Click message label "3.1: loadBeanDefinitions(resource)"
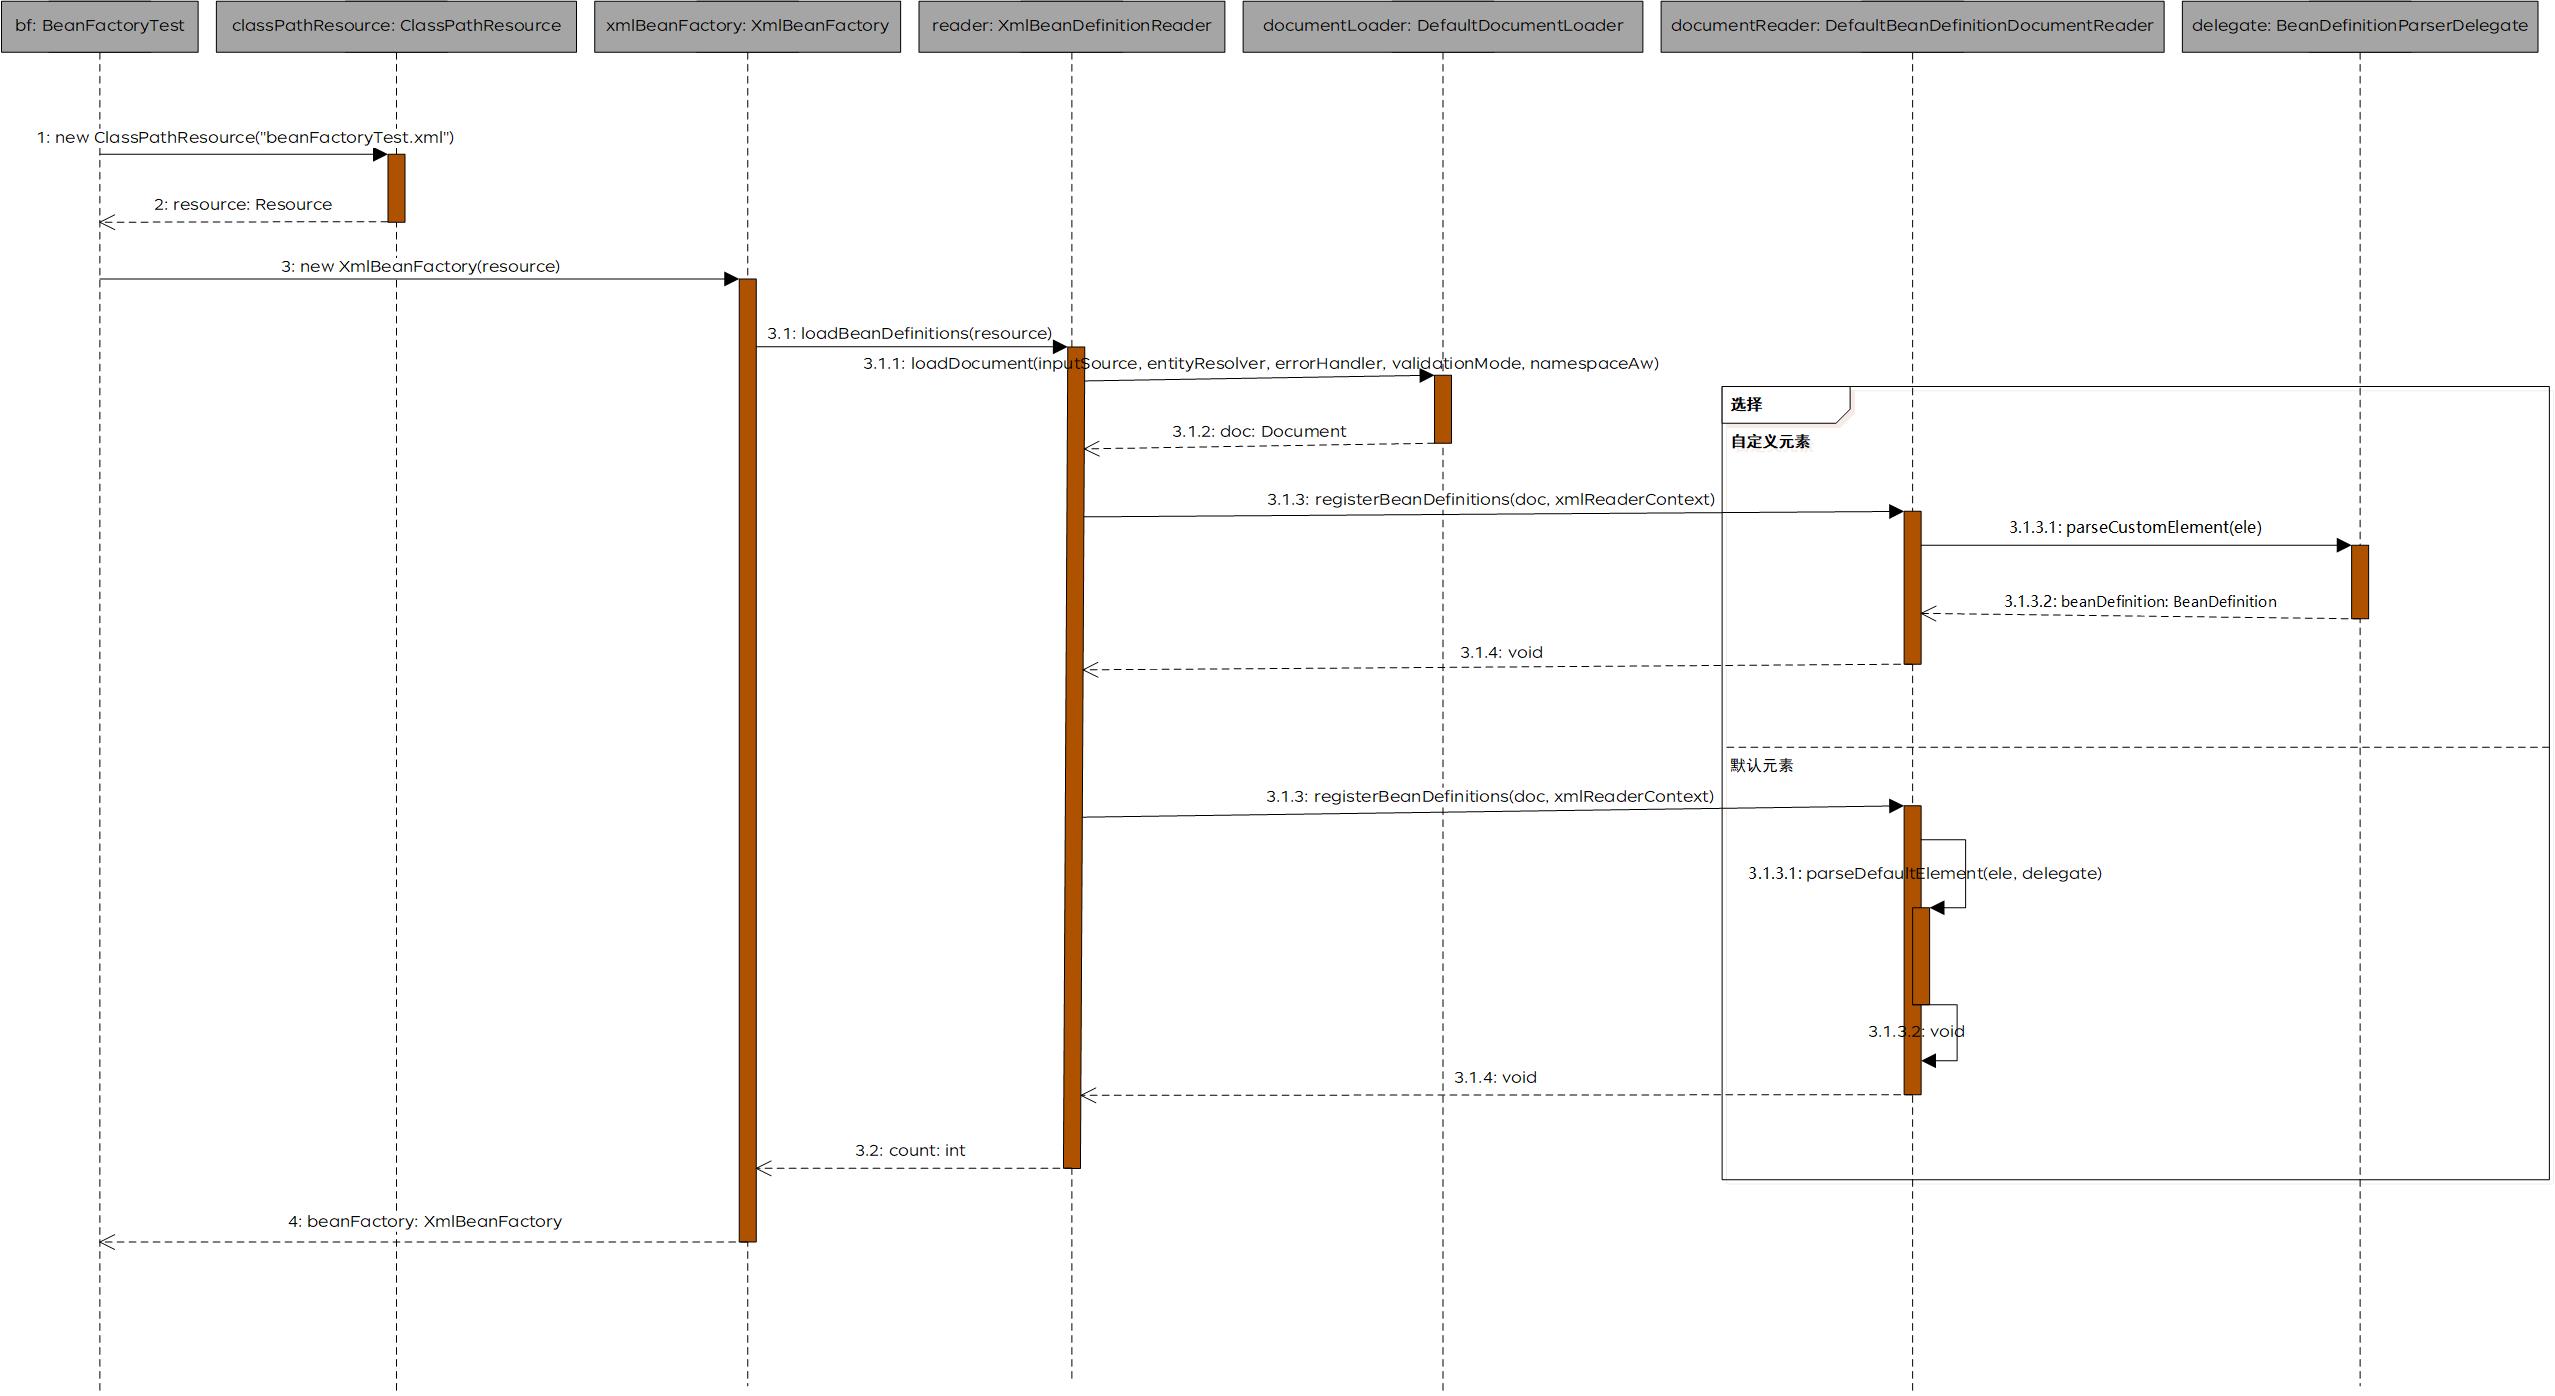This screenshot has width=2555, height=1396. (909, 333)
